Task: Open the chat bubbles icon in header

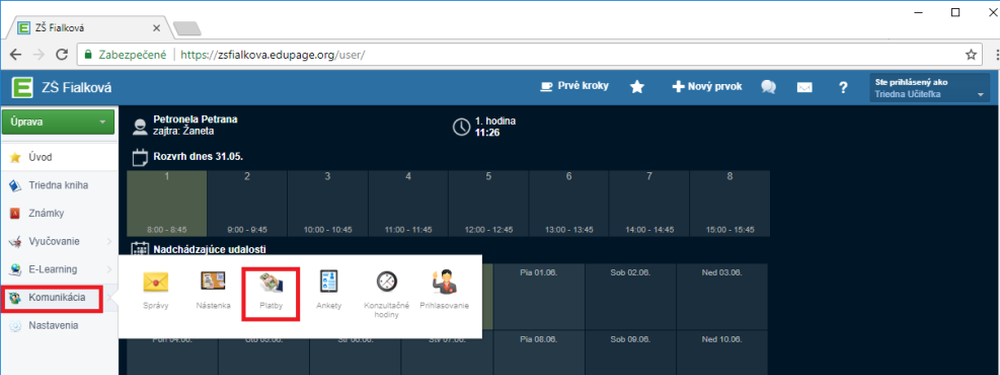Action: click(768, 87)
